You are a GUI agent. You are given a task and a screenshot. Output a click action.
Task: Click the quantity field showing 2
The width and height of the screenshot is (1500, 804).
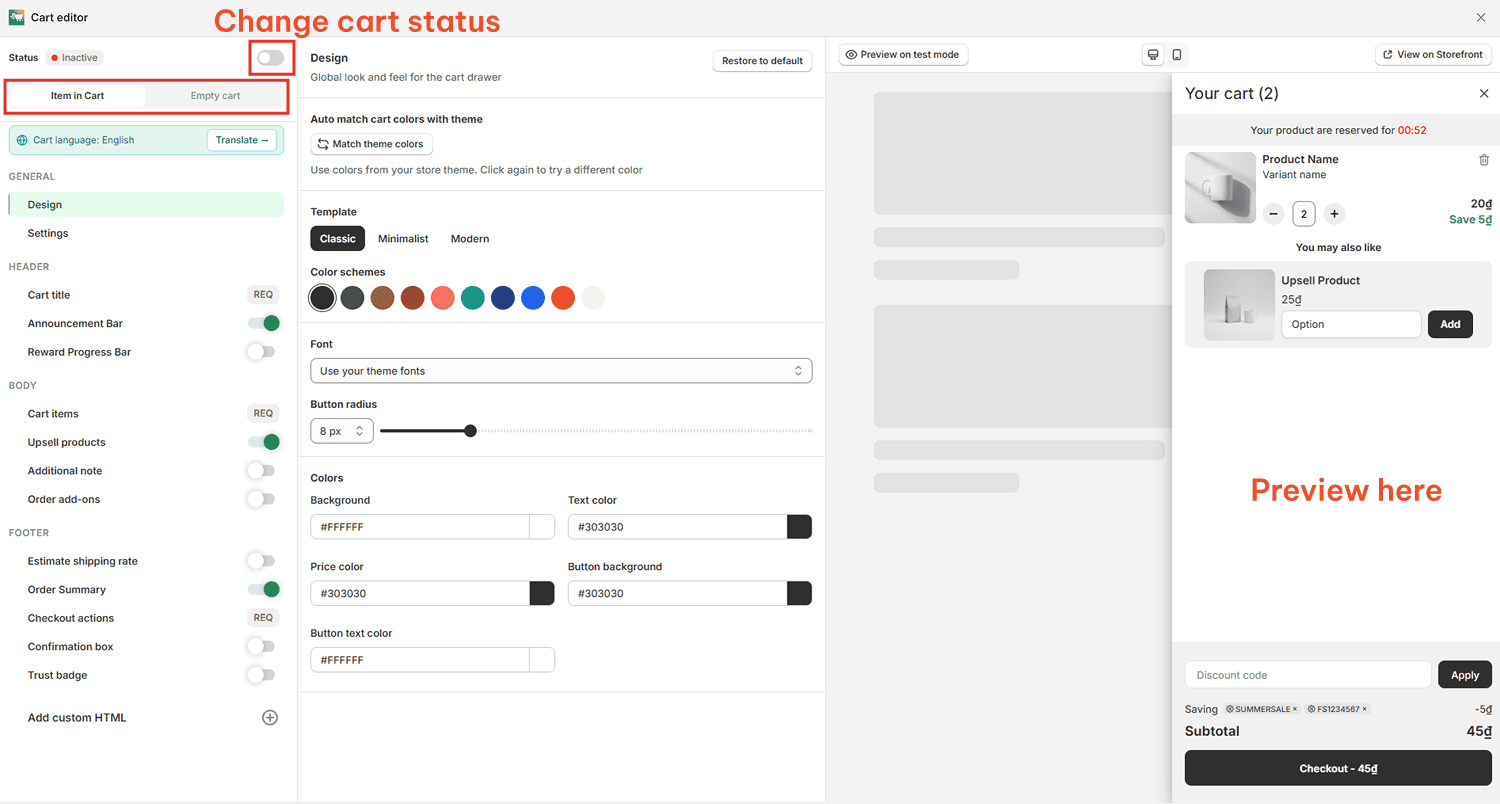point(1304,214)
